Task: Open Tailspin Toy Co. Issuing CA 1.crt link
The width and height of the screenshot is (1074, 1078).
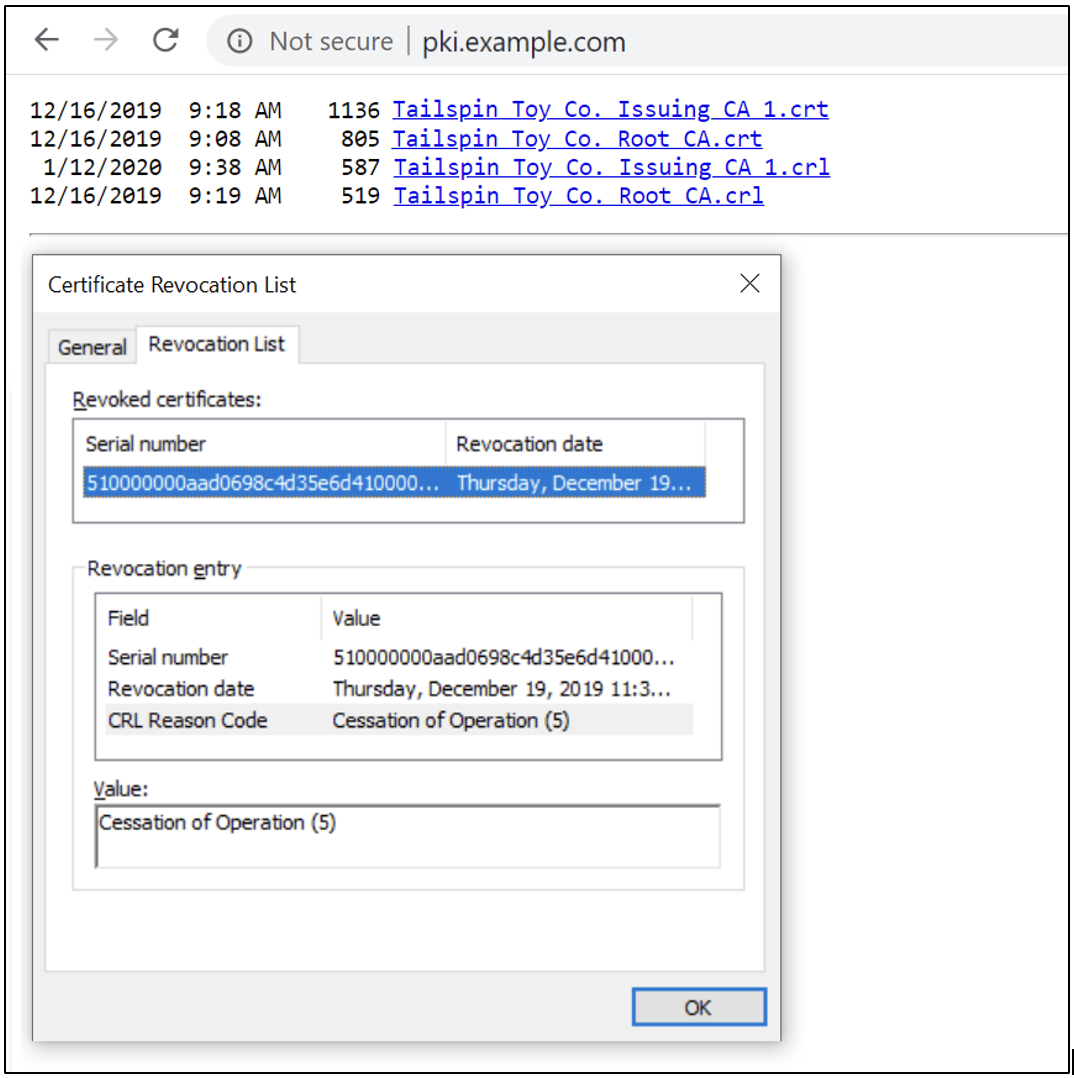Action: (x=611, y=109)
